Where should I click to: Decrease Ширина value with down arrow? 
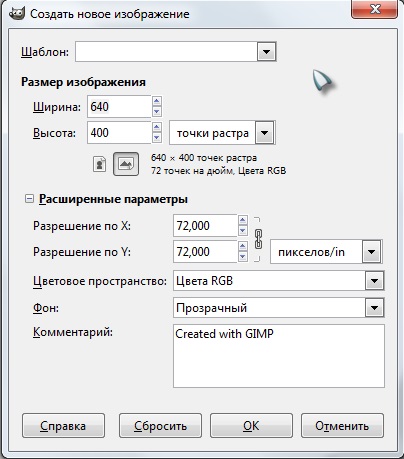pos(157,111)
